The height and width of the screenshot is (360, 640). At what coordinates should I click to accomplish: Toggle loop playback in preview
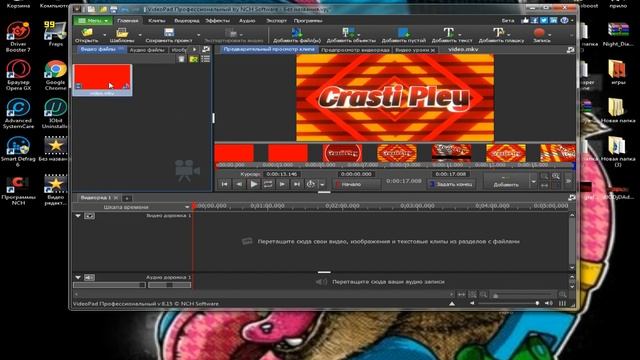(x=268, y=184)
